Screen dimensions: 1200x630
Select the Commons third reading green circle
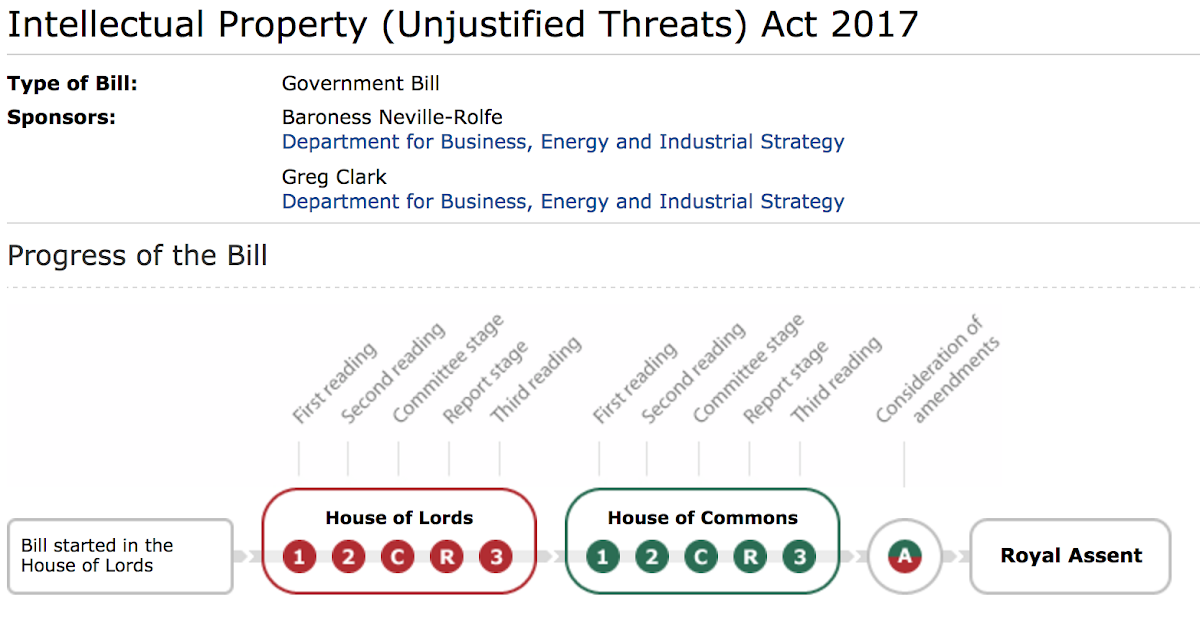tap(799, 556)
